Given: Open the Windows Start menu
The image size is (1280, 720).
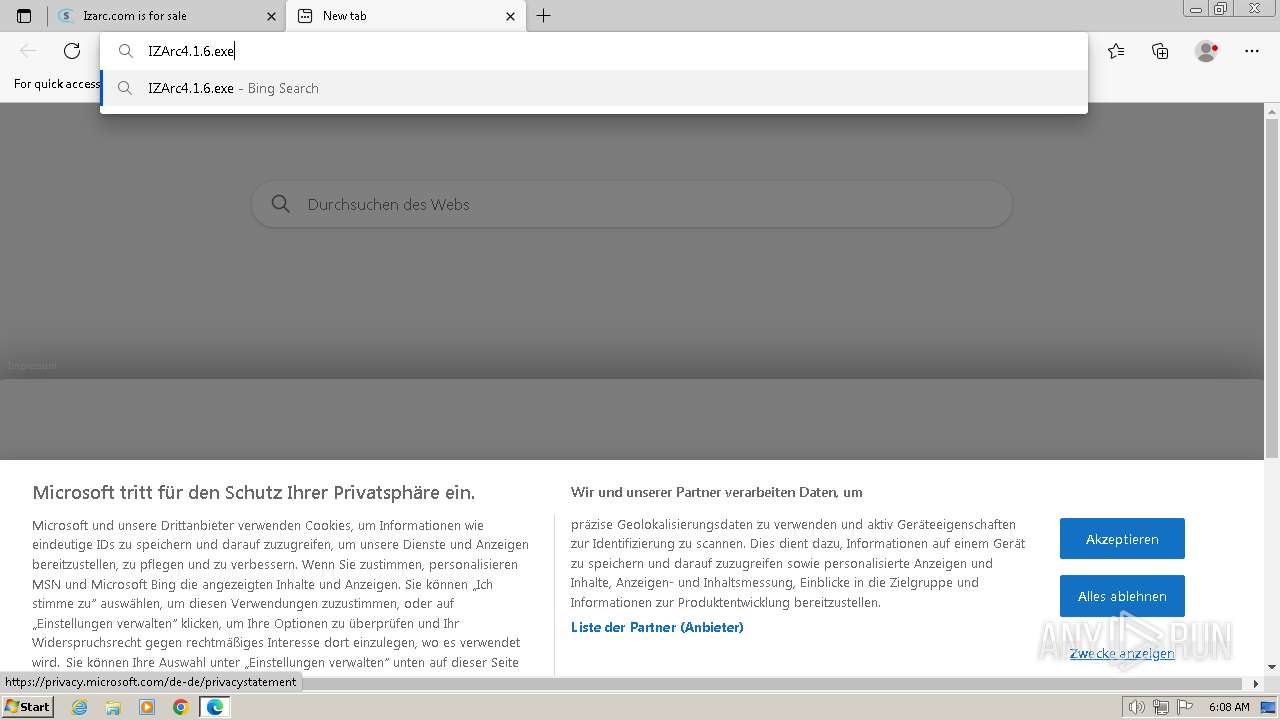Looking at the screenshot, I should [x=28, y=707].
